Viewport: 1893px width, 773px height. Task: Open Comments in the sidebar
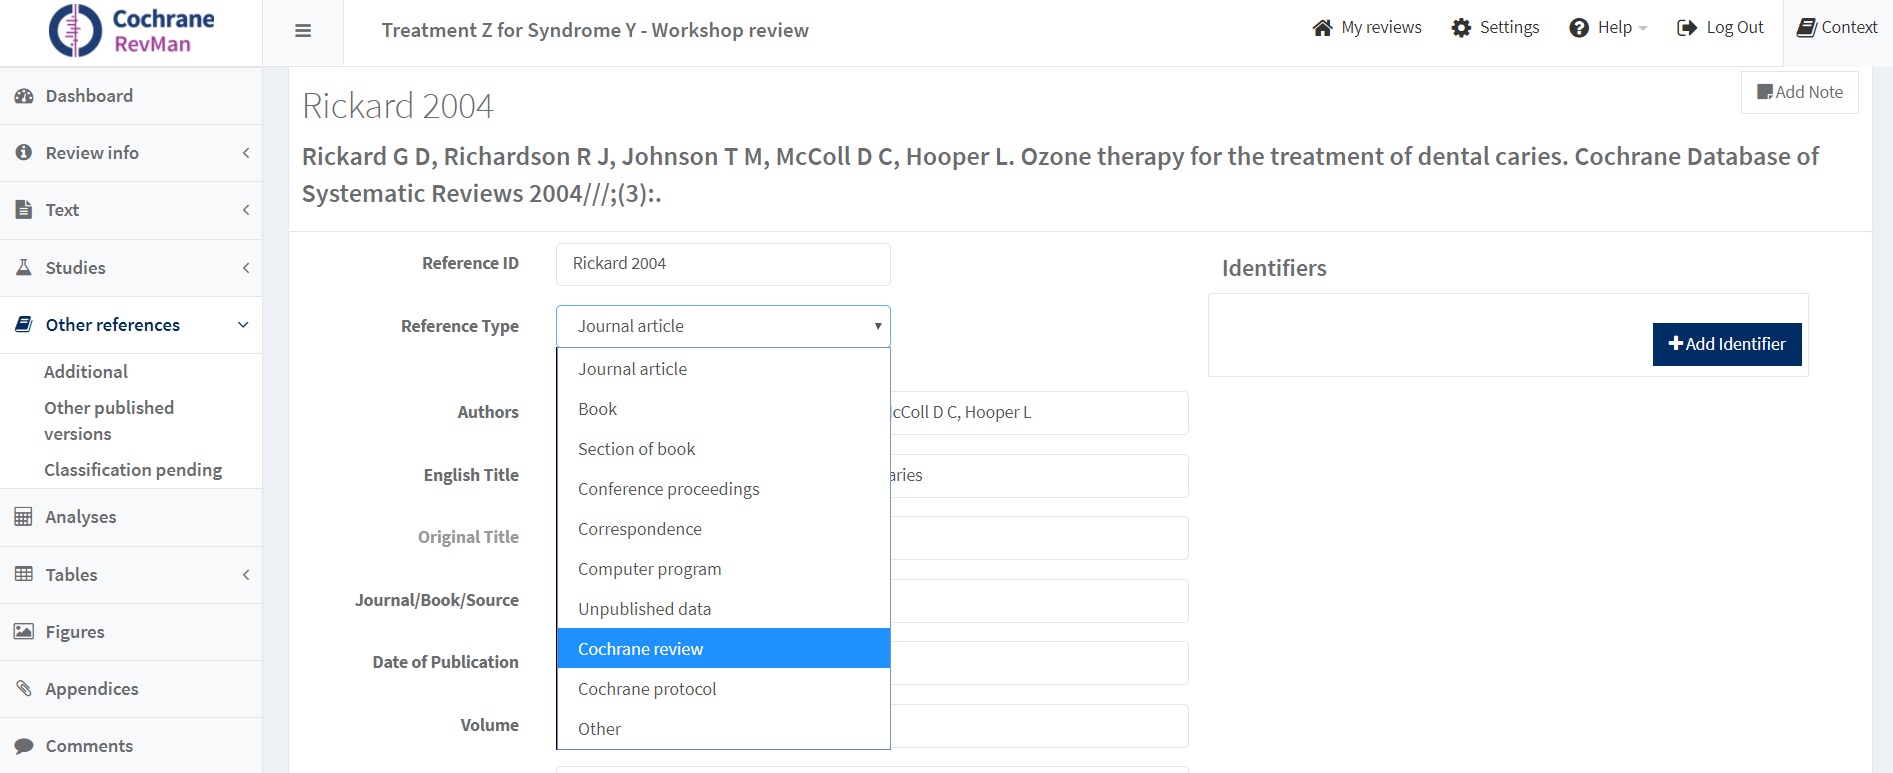89,746
